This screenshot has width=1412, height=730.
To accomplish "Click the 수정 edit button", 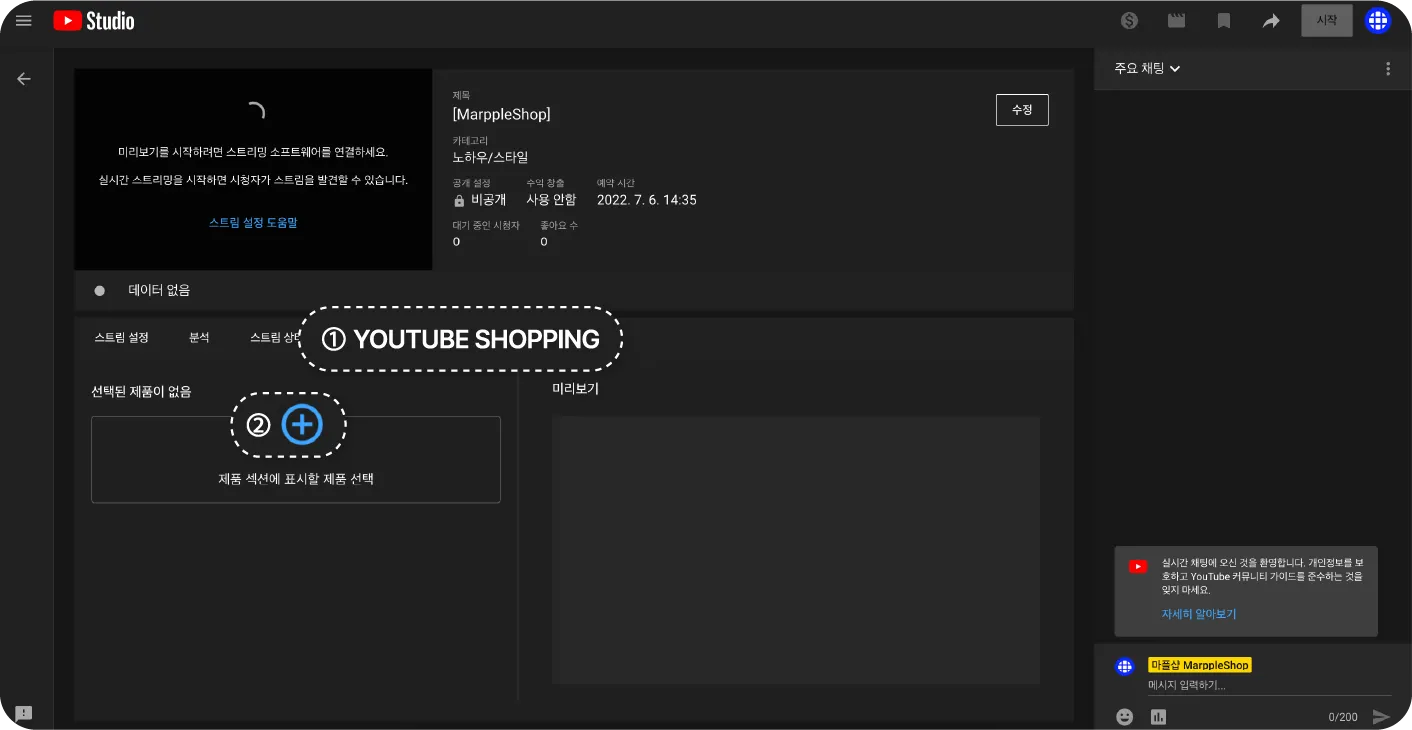I will (x=1022, y=110).
